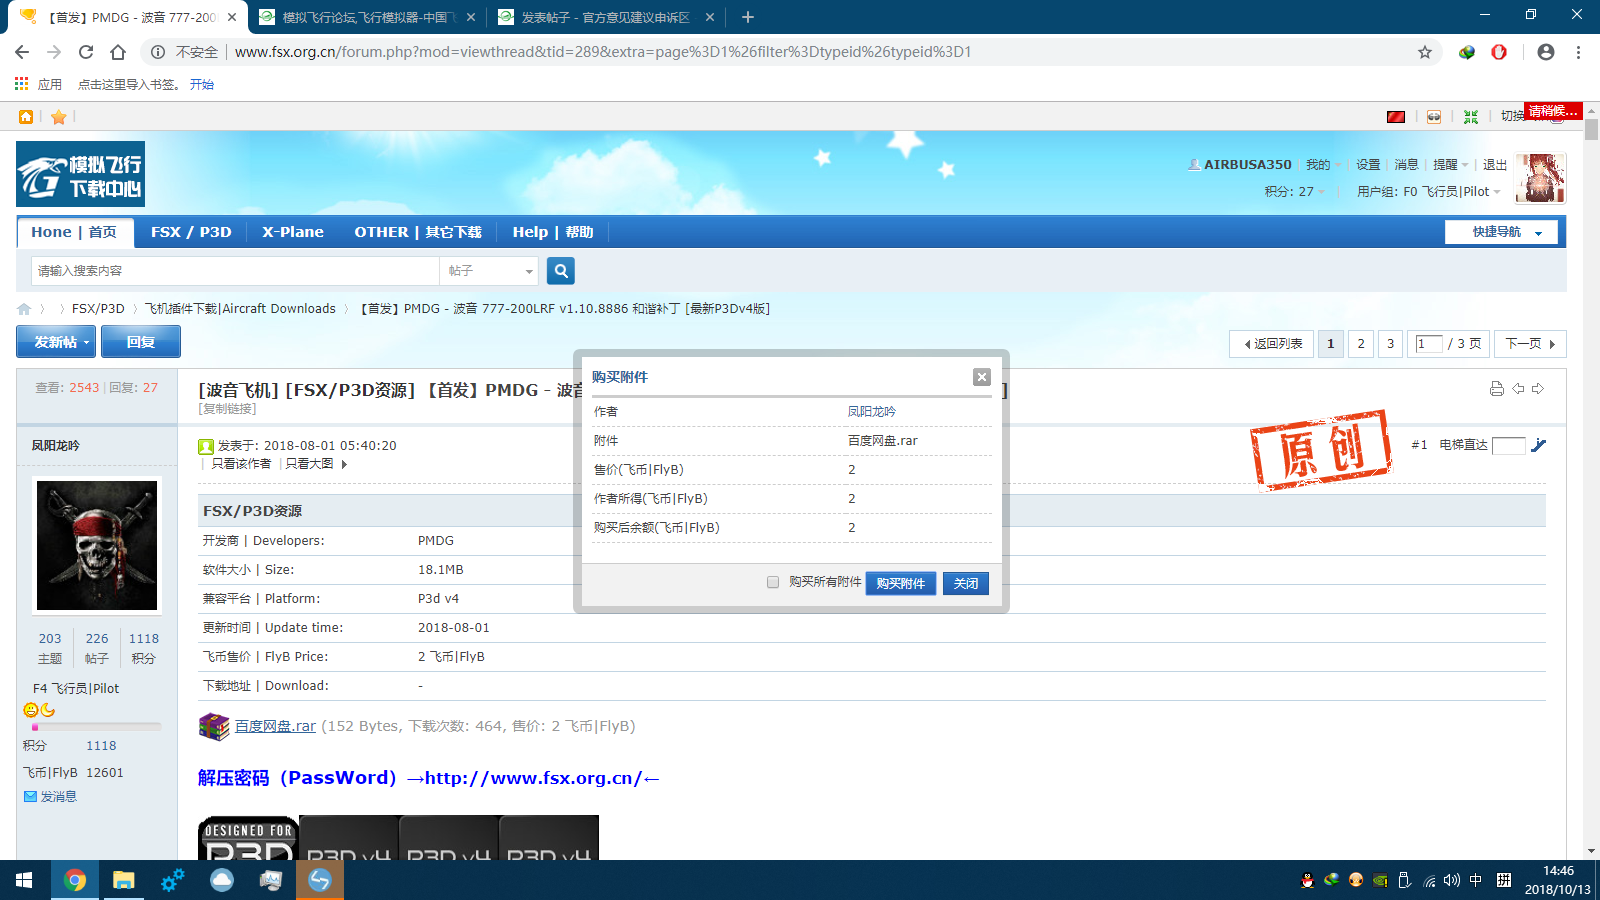Confirm with the 购买附件 button
The width and height of the screenshot is (1600, 900).
[x=901, y=583]
